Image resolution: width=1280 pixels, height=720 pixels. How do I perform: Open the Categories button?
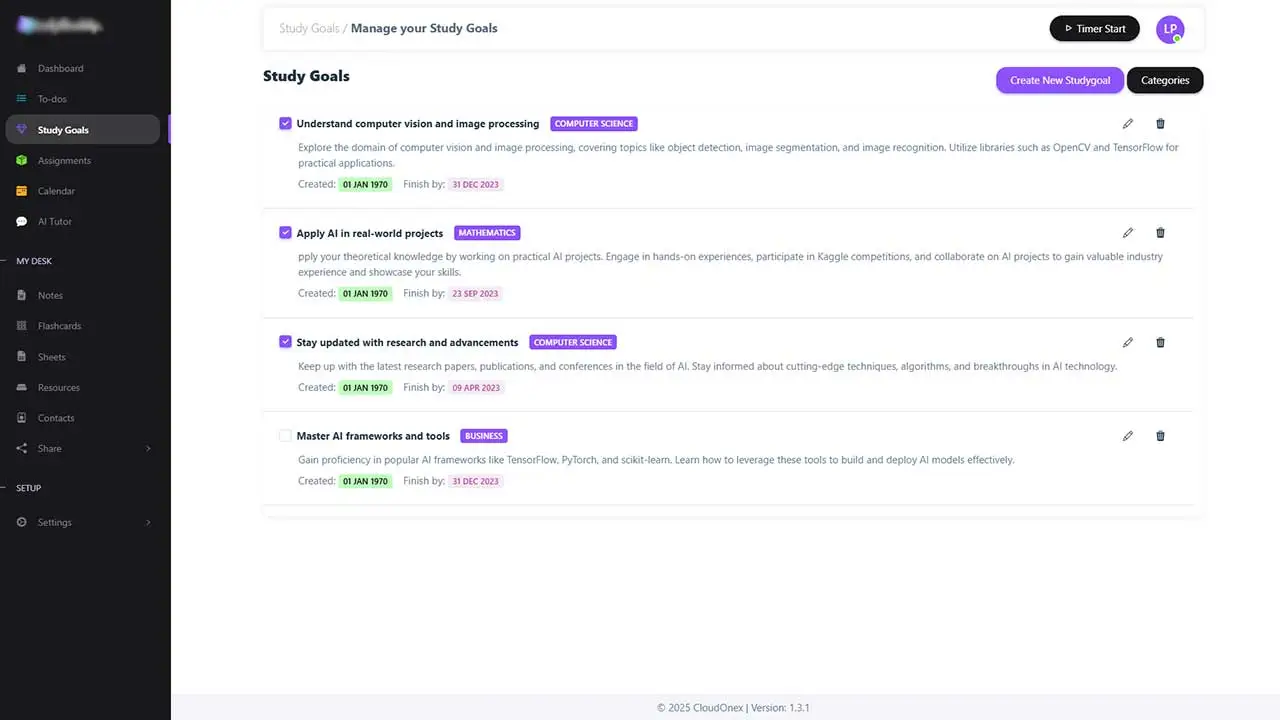[x=1165, y=80]
